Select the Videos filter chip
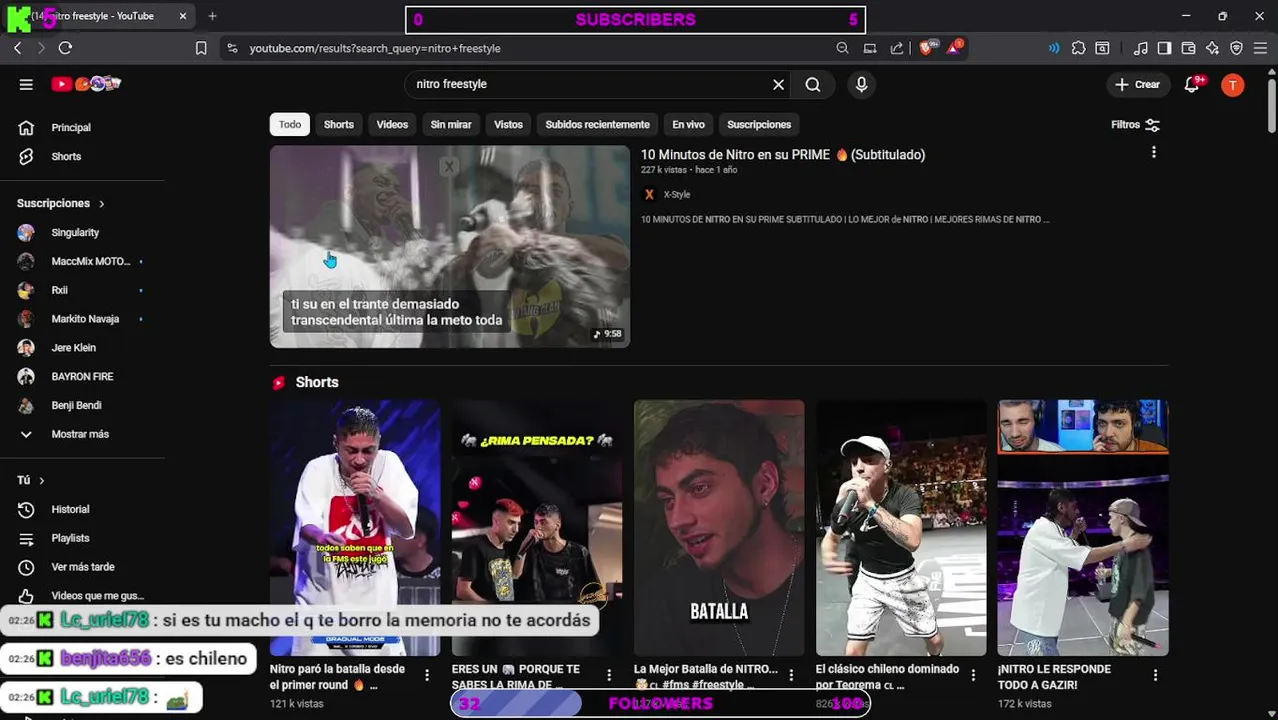The height and width of the screenshot is (720, 1278). coord(392,125)
